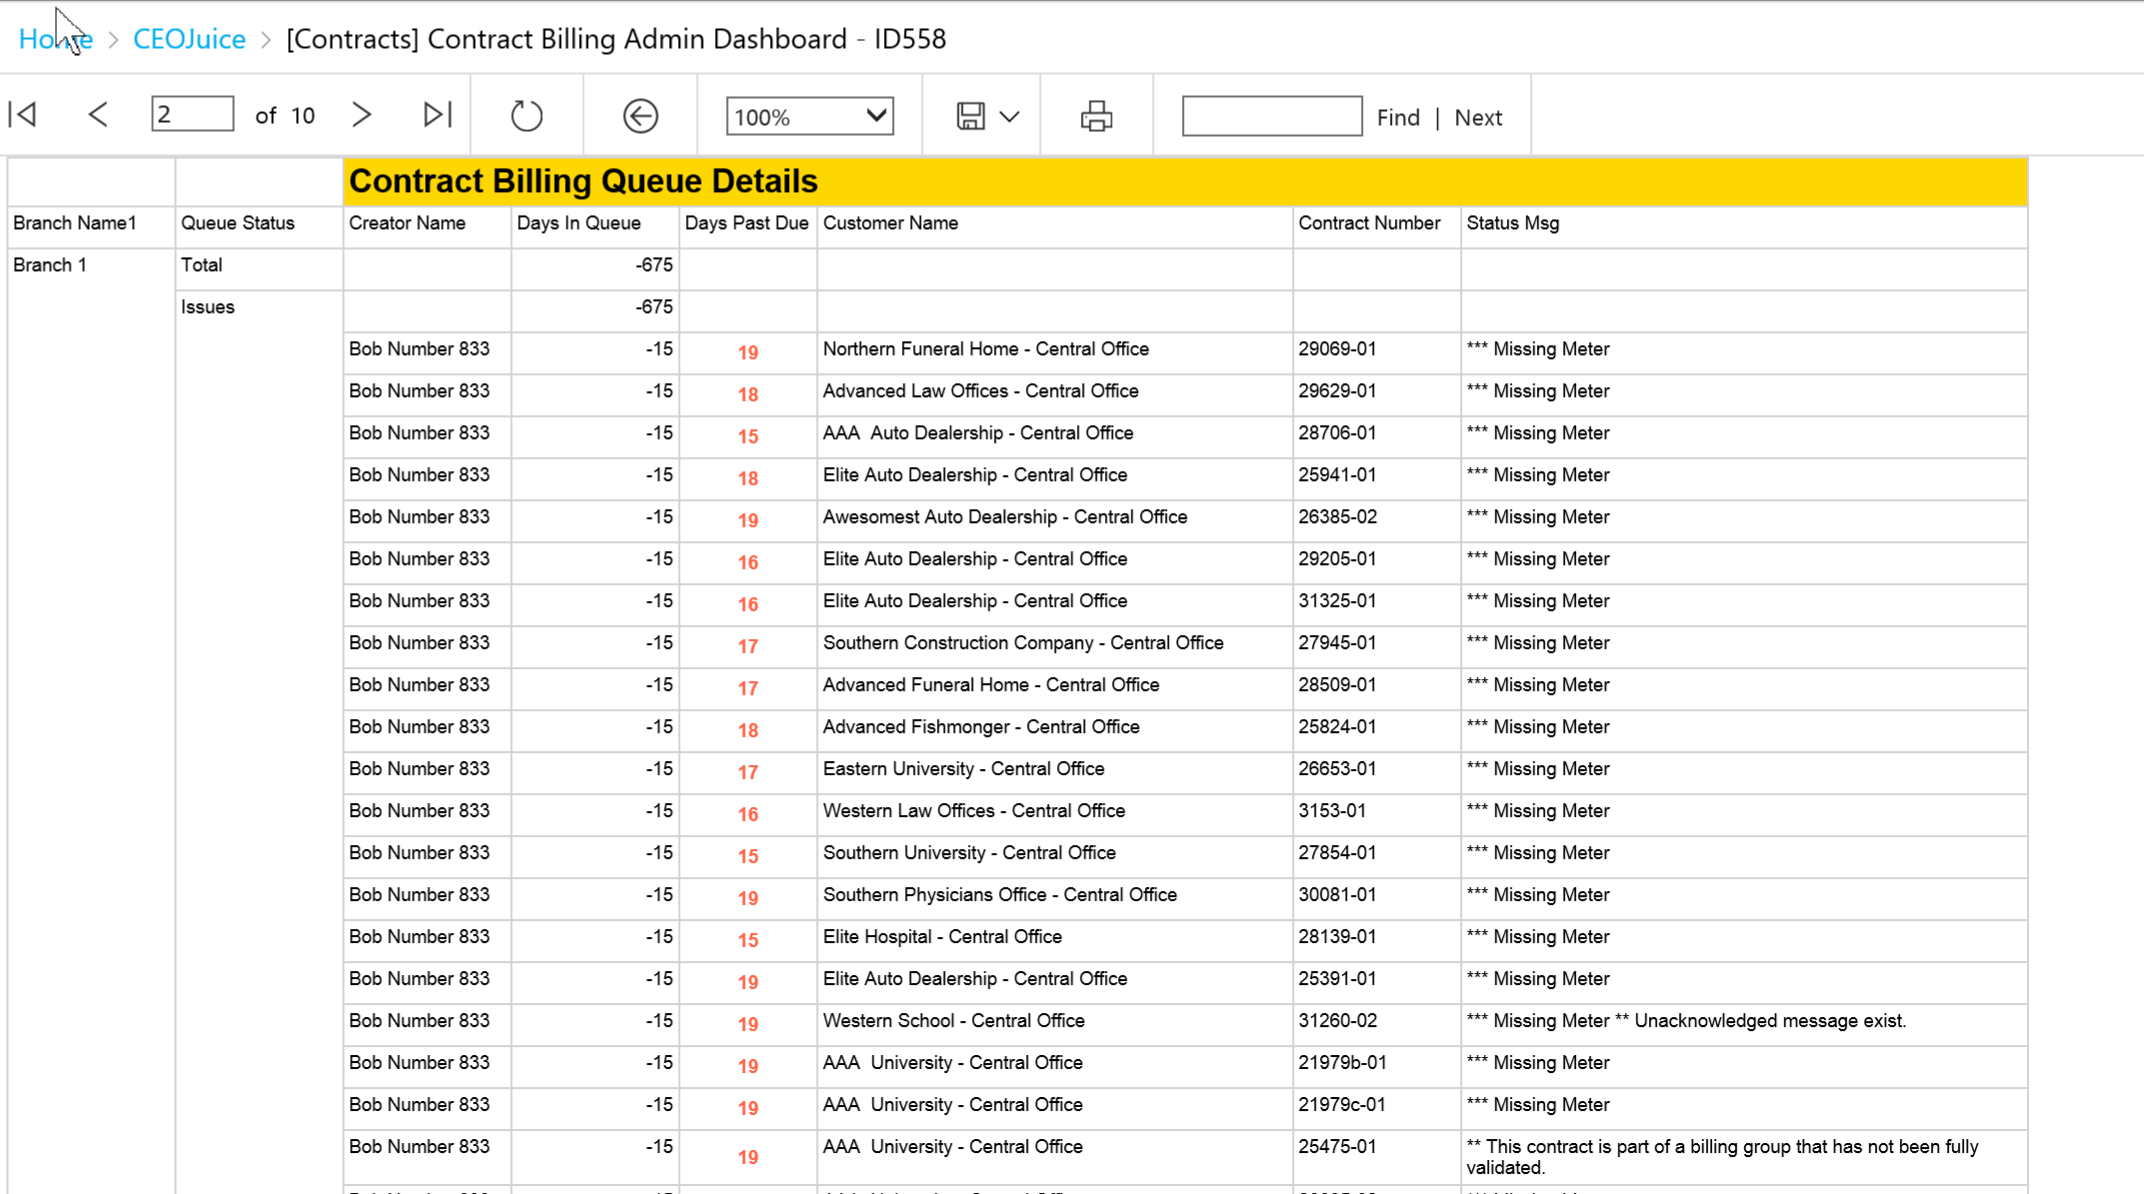Select the Issues queue status cell
The image size is (2144, 1194).
[208, 307]
